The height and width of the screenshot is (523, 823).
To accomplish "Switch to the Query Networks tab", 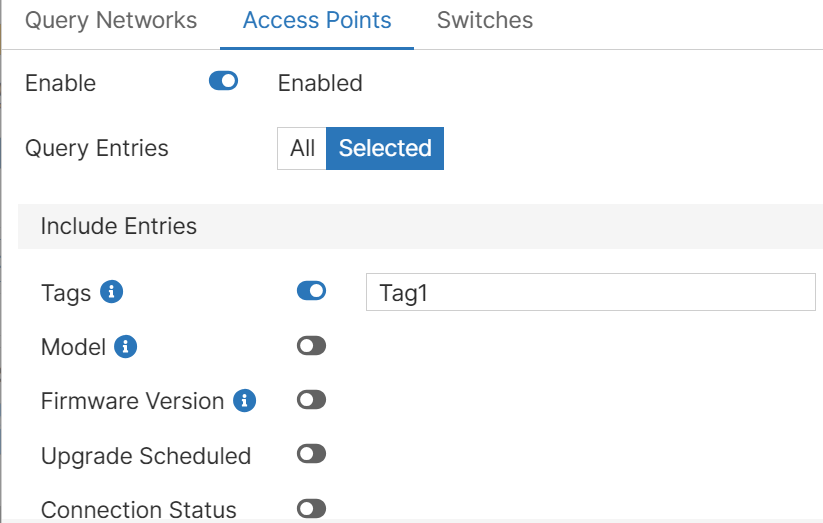I will point(110,21).
